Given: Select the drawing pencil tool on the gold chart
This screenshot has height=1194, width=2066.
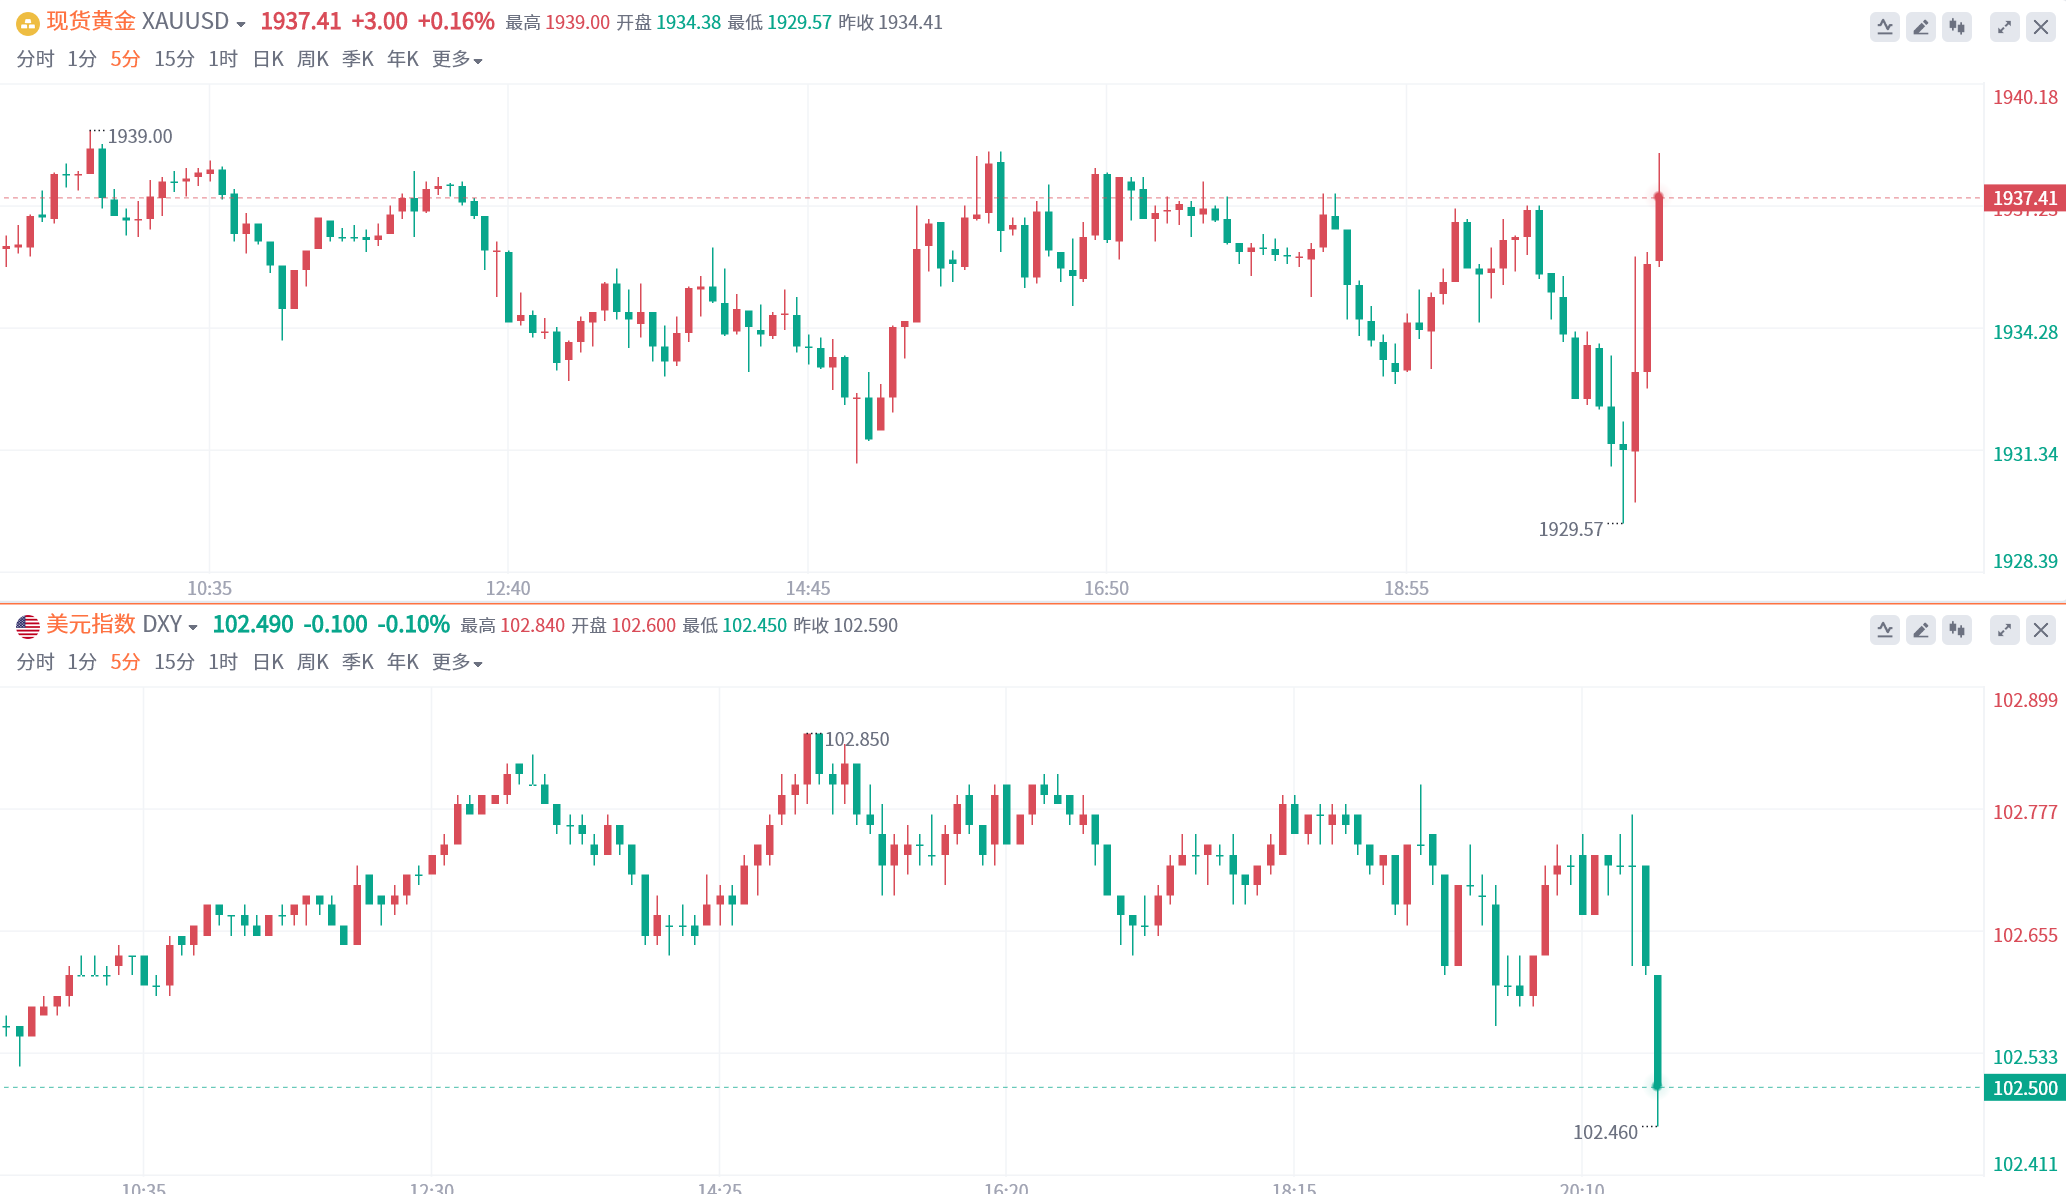Looking at the screenshot, I should (1920, 27).
